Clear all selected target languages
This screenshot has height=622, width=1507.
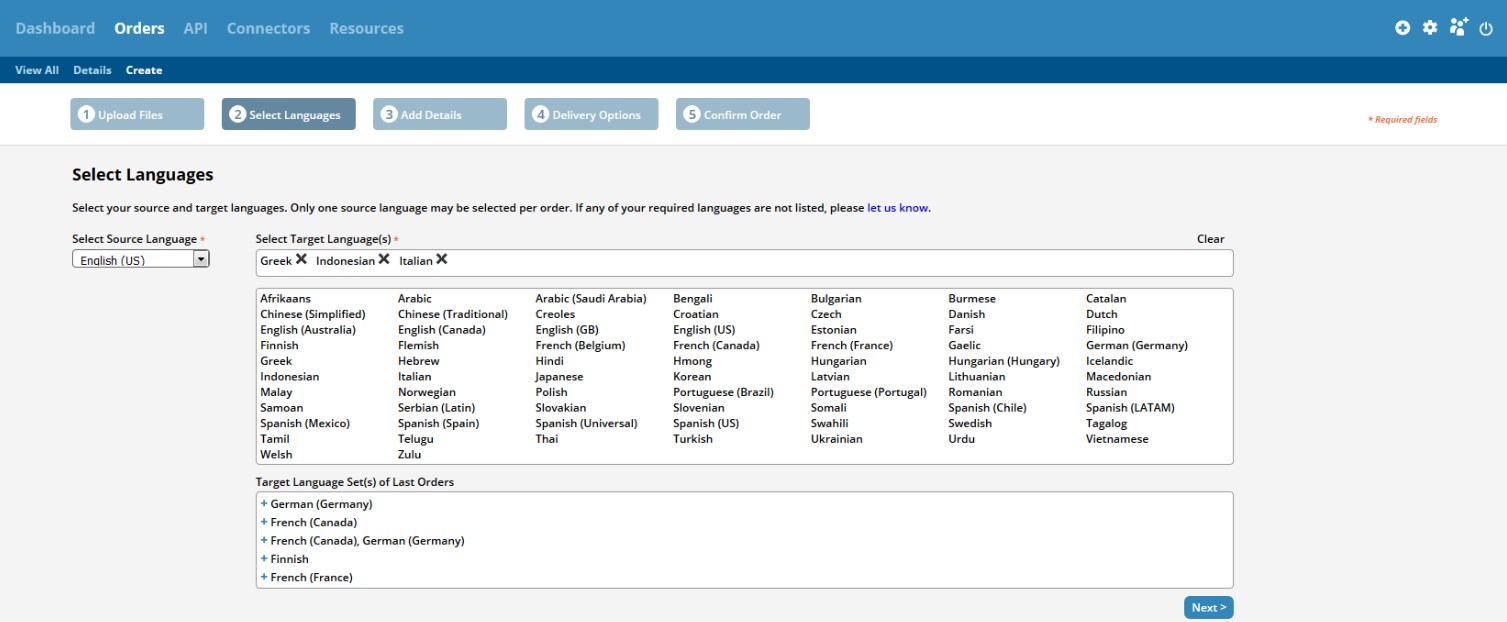[1210, 239]
